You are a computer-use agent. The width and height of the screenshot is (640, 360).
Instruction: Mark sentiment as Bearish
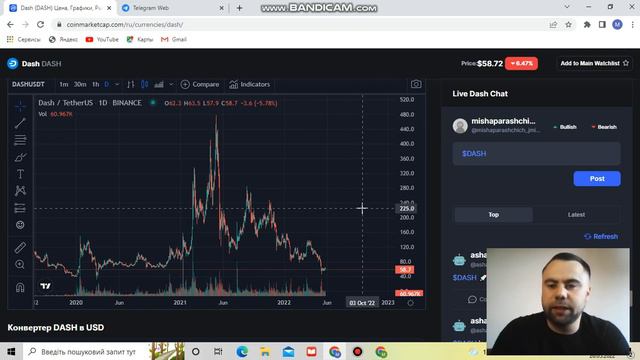604,127
